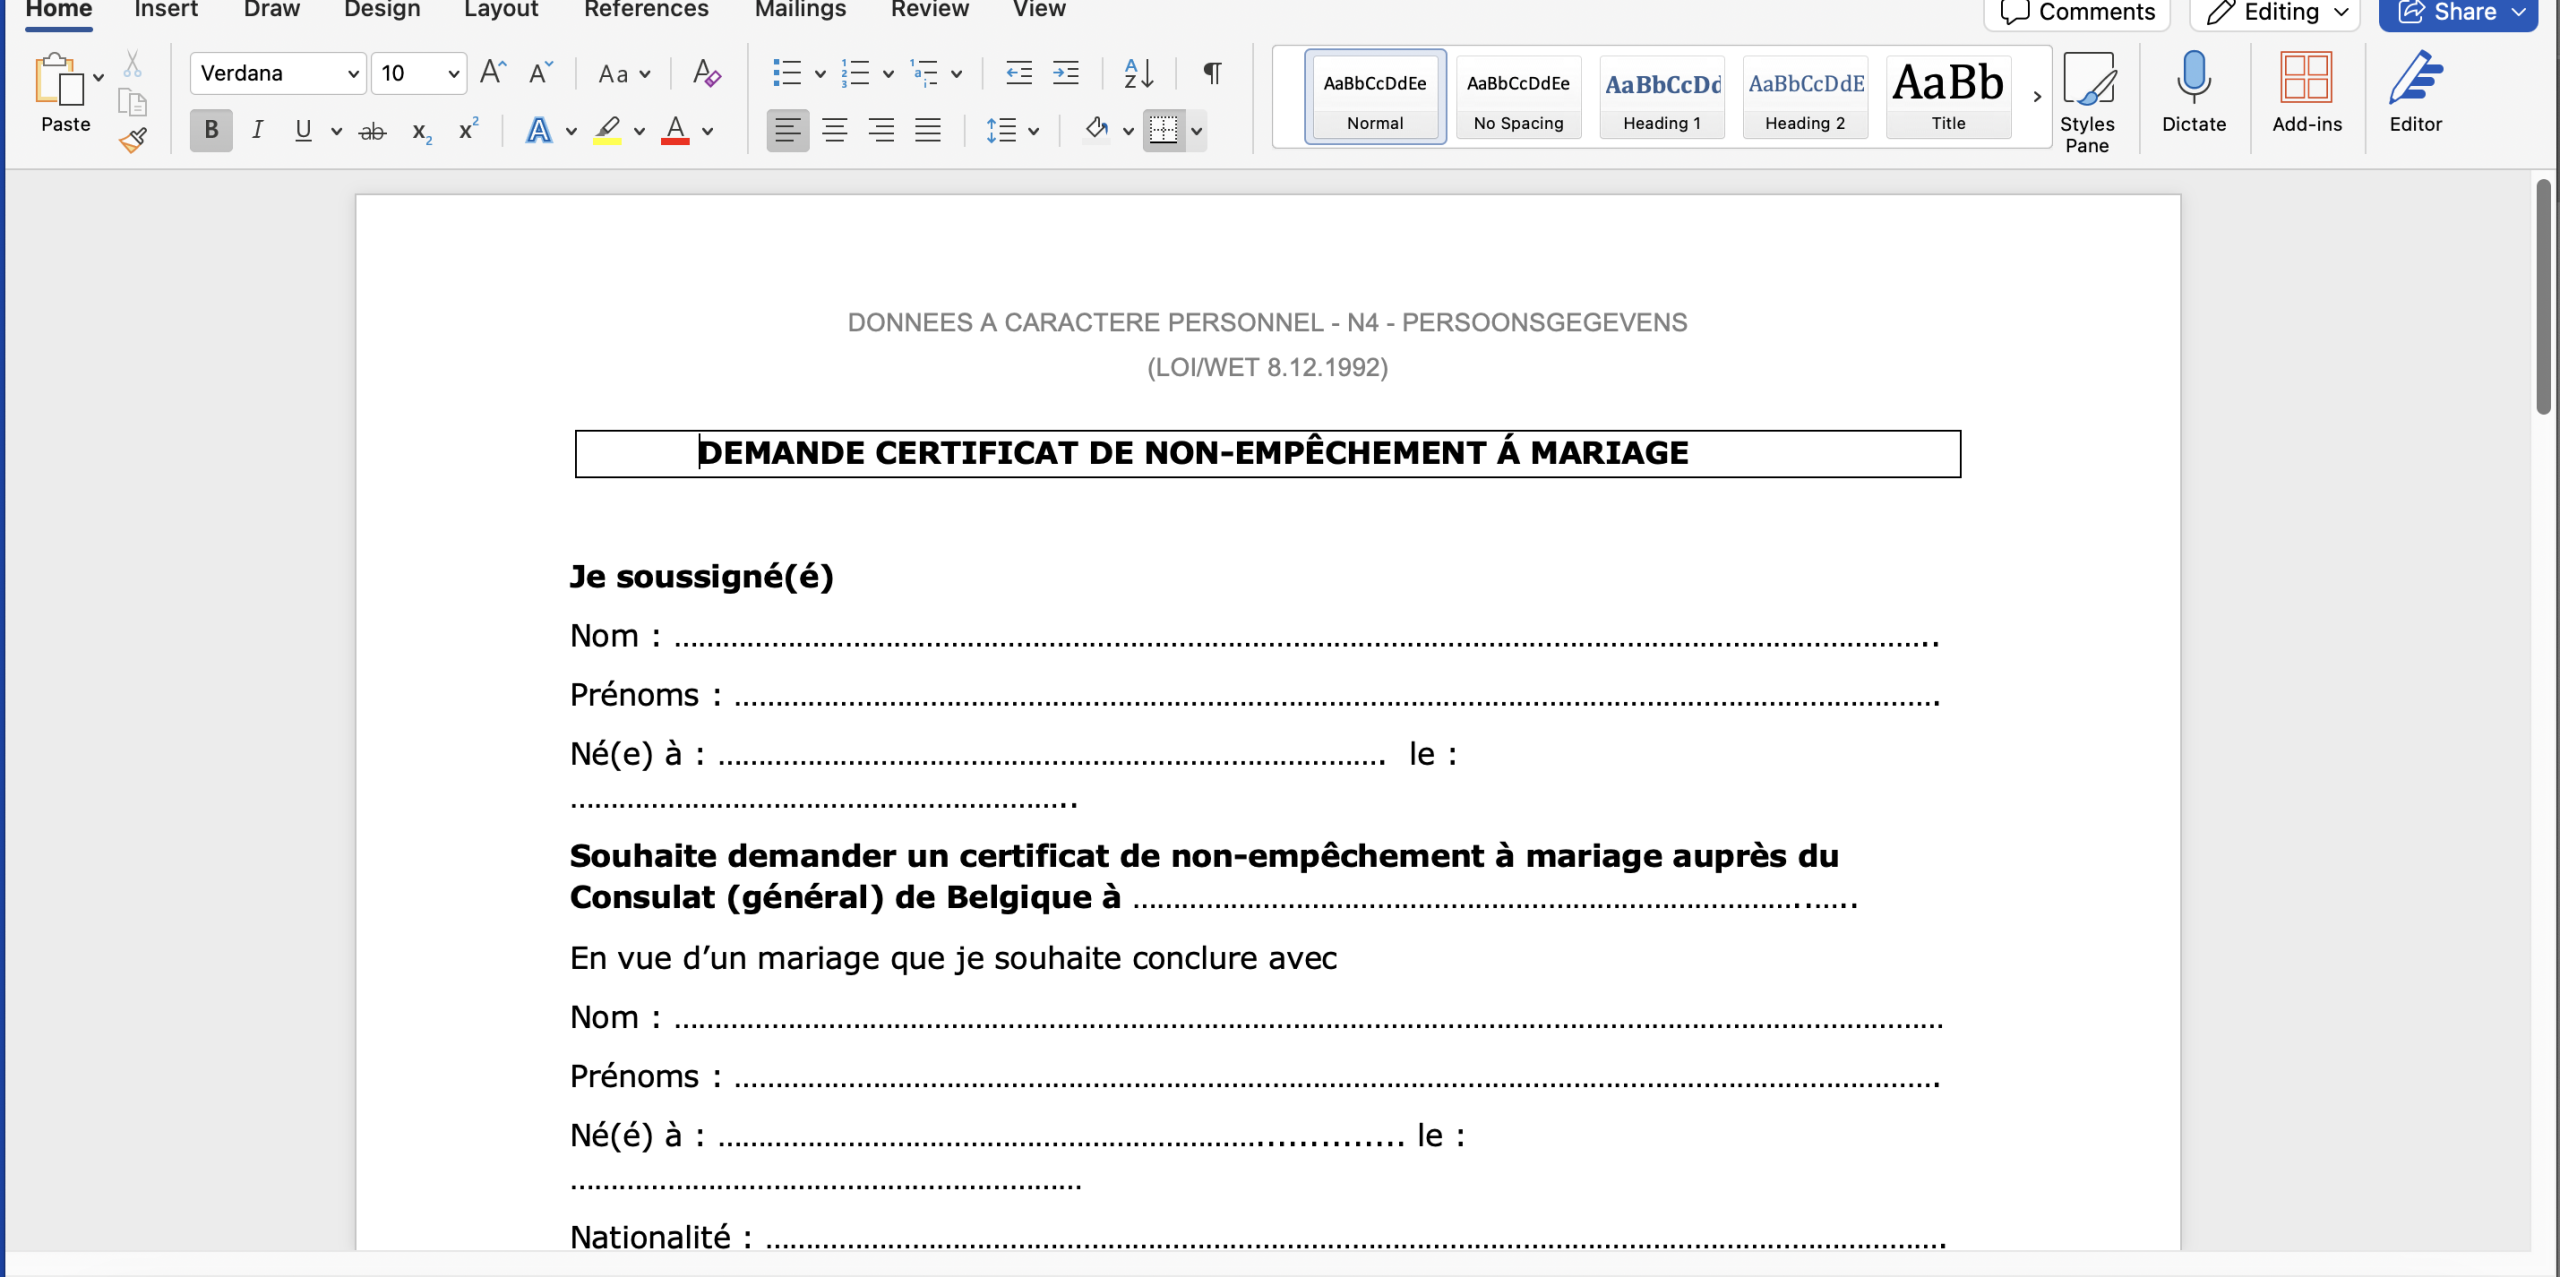
Task: Apply the Heading 1 style
Action: pos(1662,97)
